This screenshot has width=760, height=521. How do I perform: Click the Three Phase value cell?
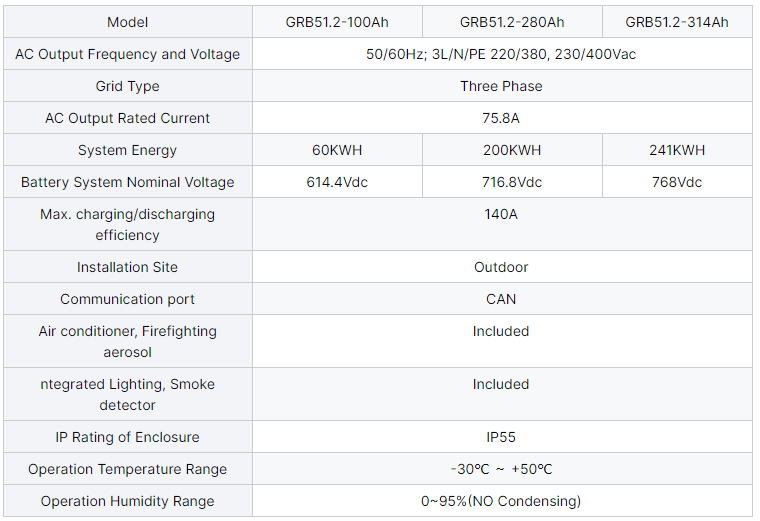pyautogui.click(x=501, y=86)
